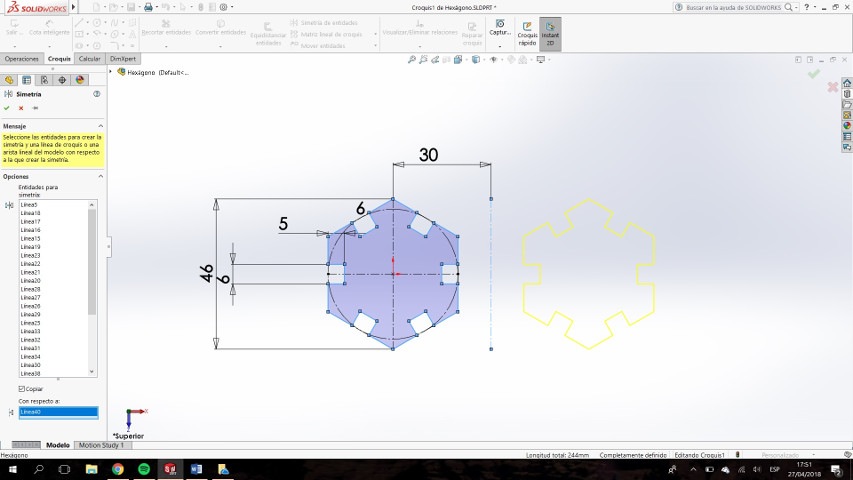Click scroll-up arrow of entities list

click(91, 205)
